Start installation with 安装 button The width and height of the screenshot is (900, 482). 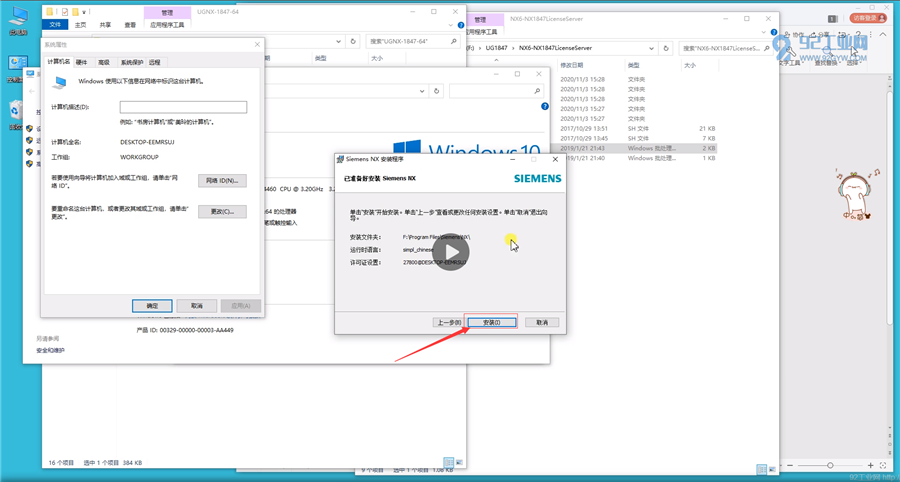492,322
